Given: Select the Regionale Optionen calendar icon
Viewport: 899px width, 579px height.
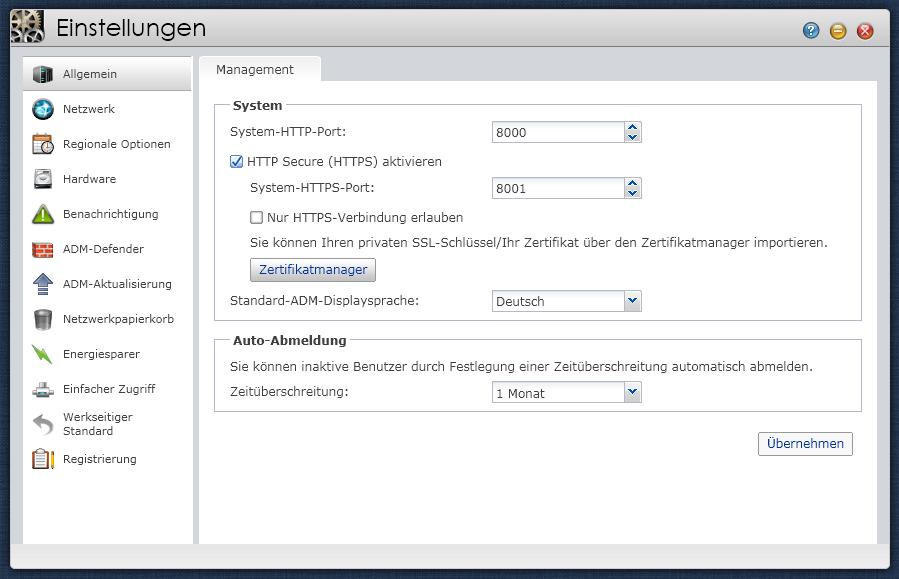Looking at the screenshot, I should point(43,144).
